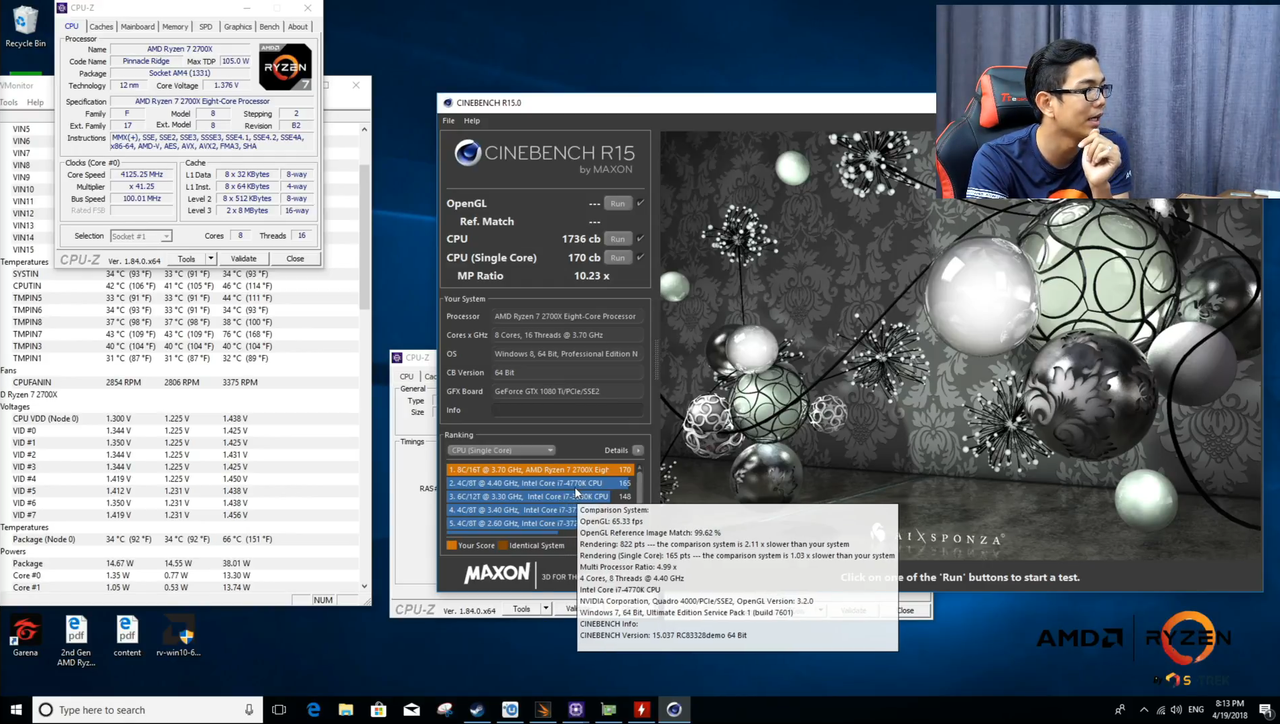Screen dimensions: 1280x724
Task: Run the OpenGL benchmark
Action: click(x=618, y=203)
